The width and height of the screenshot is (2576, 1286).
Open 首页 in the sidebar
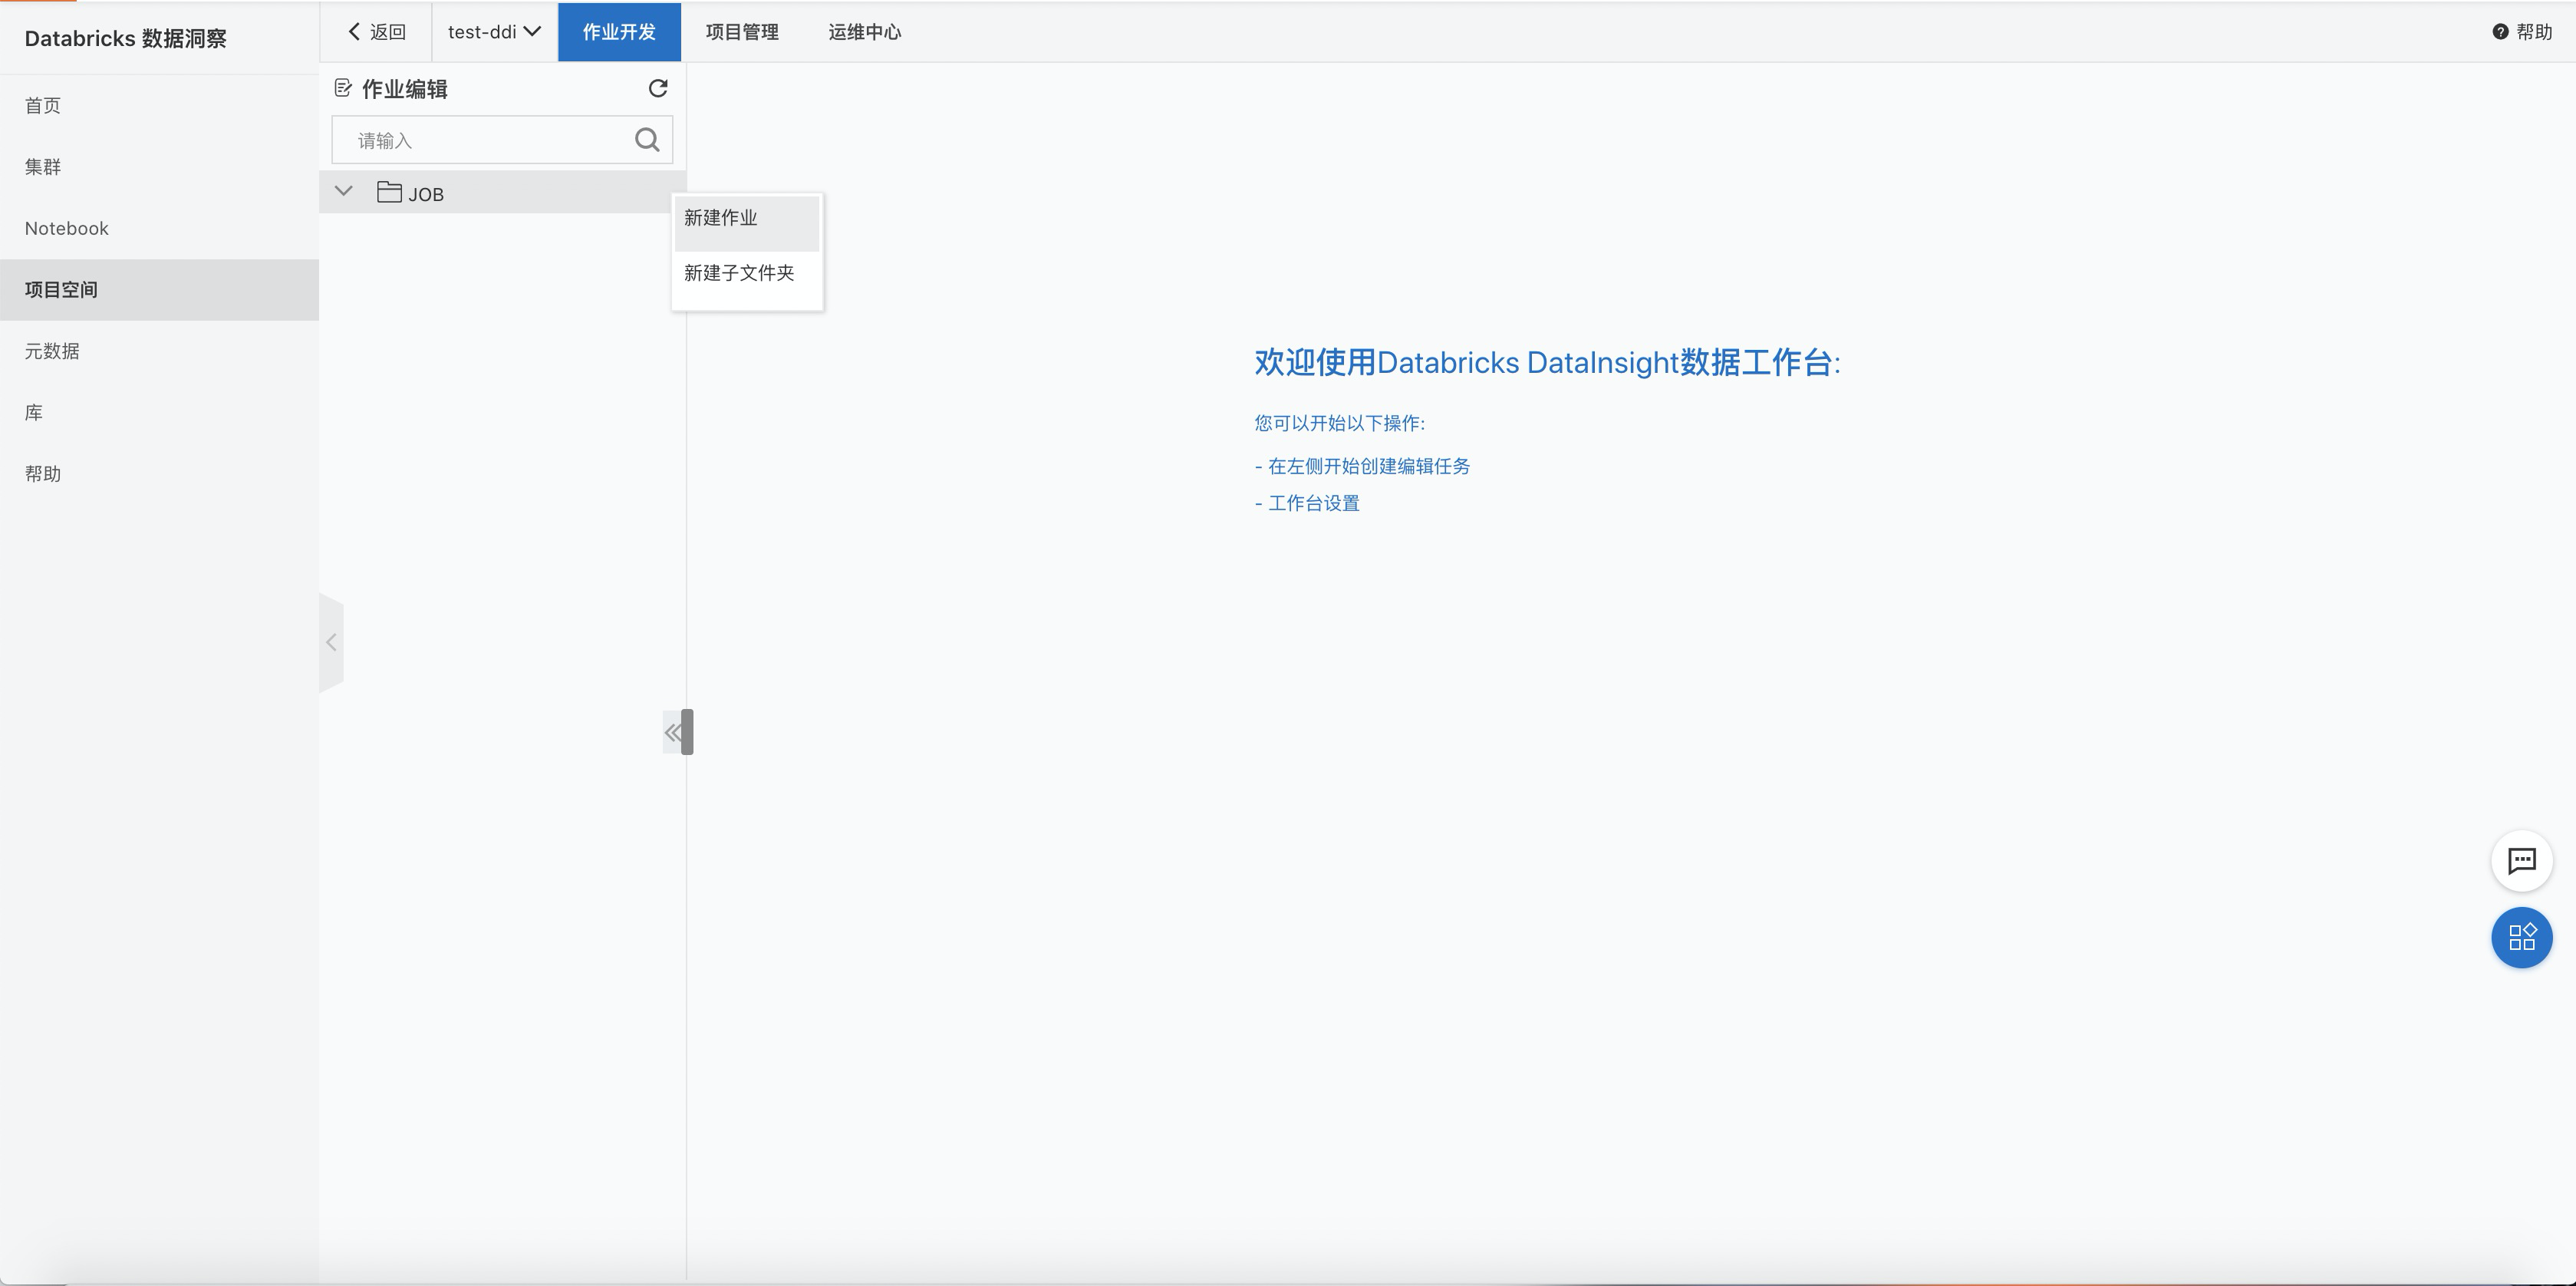[159, 105]
